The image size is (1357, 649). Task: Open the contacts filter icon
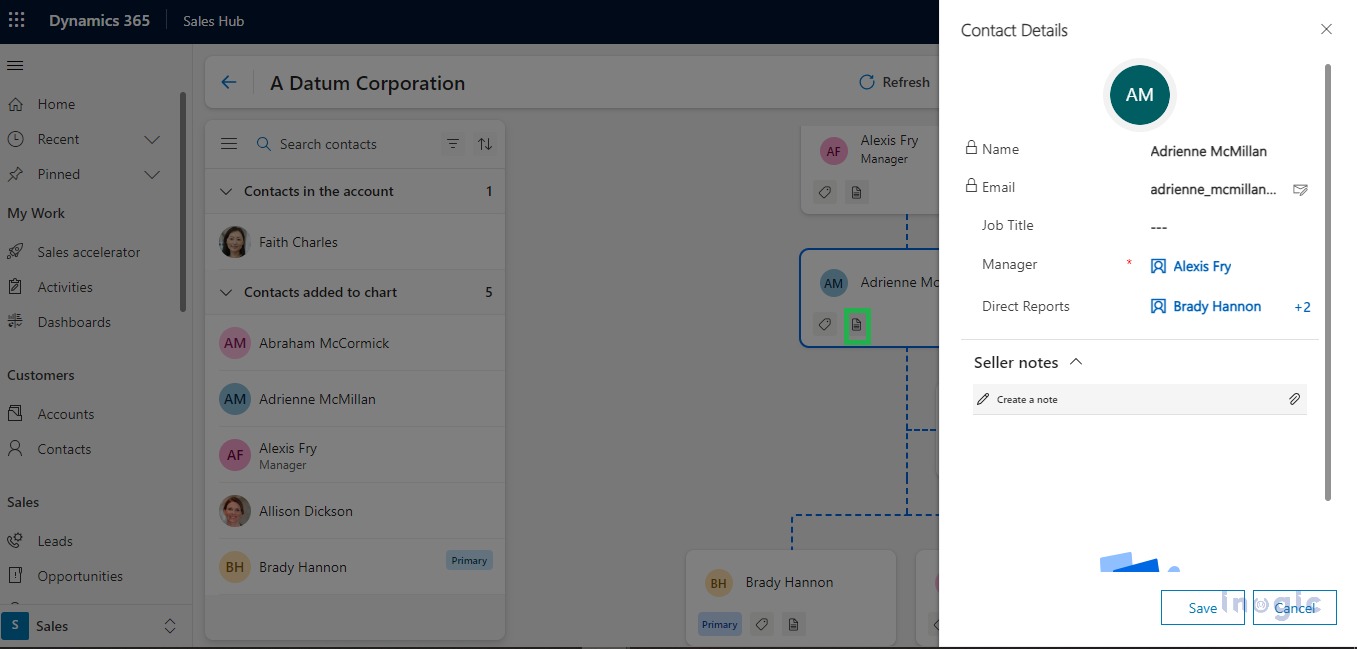click(x=453, y=144)
